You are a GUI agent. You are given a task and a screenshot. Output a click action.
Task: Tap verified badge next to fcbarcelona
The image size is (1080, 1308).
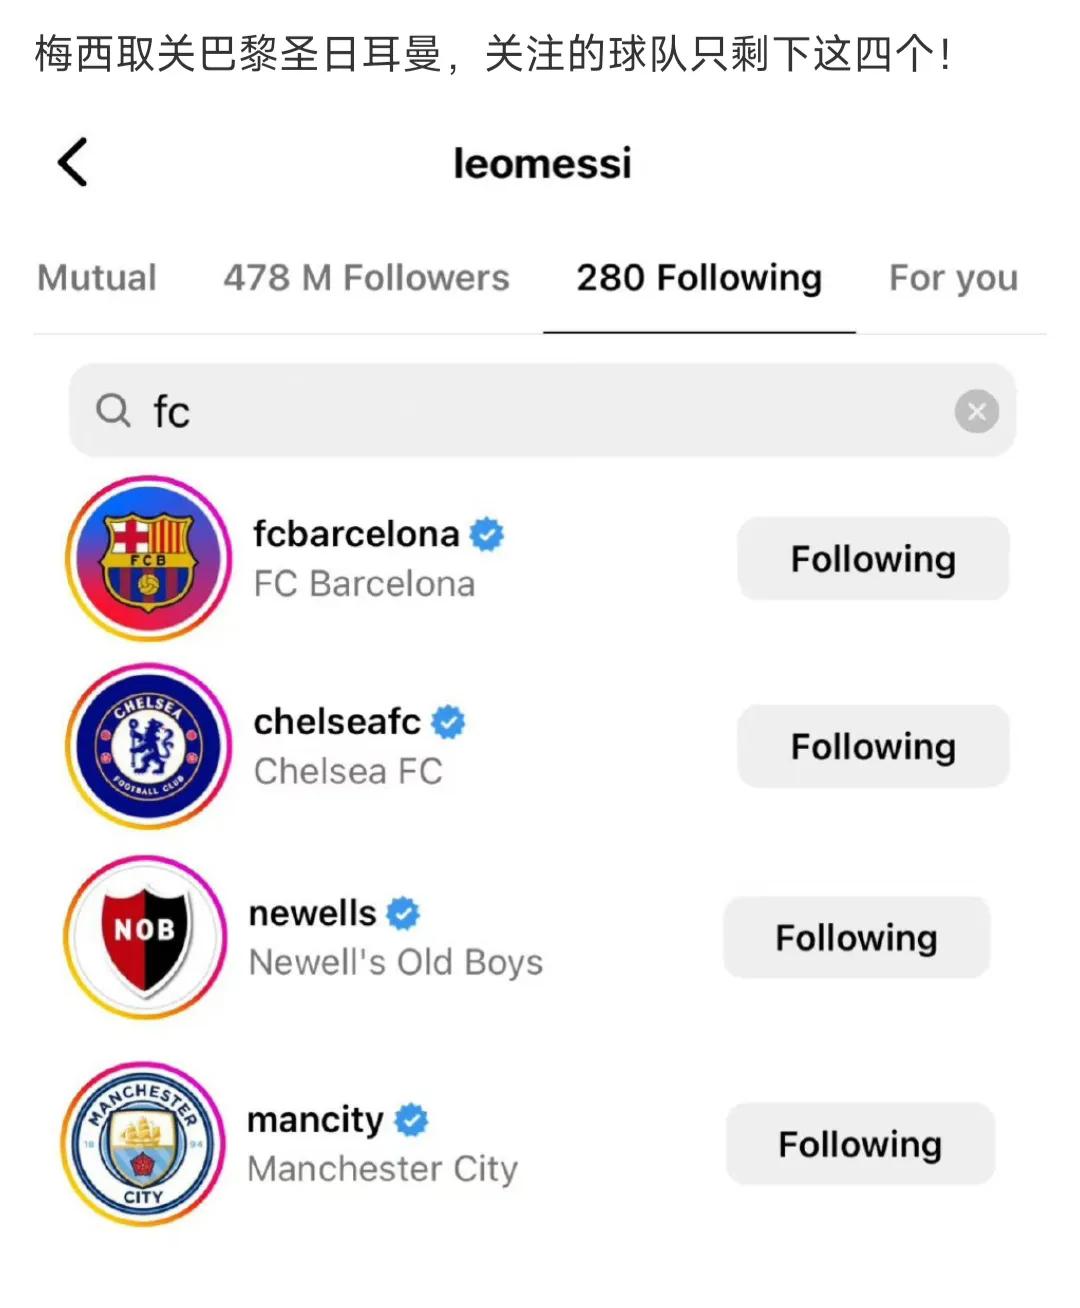[x=486, y=534]
